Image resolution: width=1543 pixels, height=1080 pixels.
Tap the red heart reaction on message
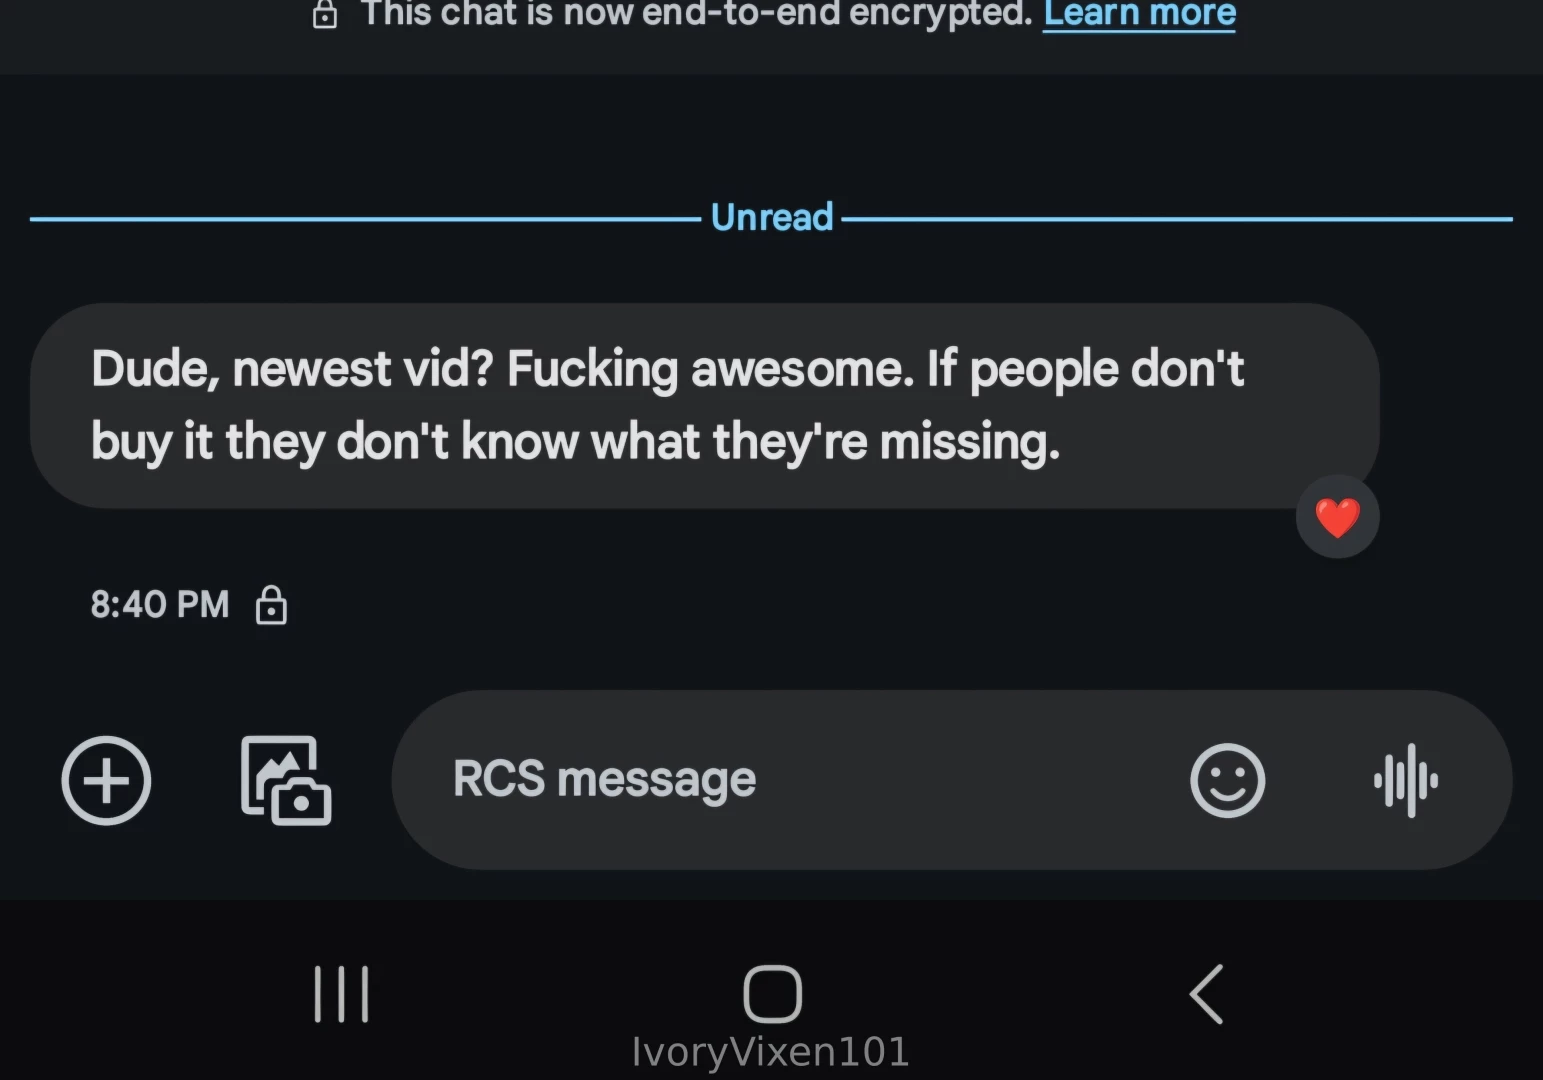[x=1337, y=517]
